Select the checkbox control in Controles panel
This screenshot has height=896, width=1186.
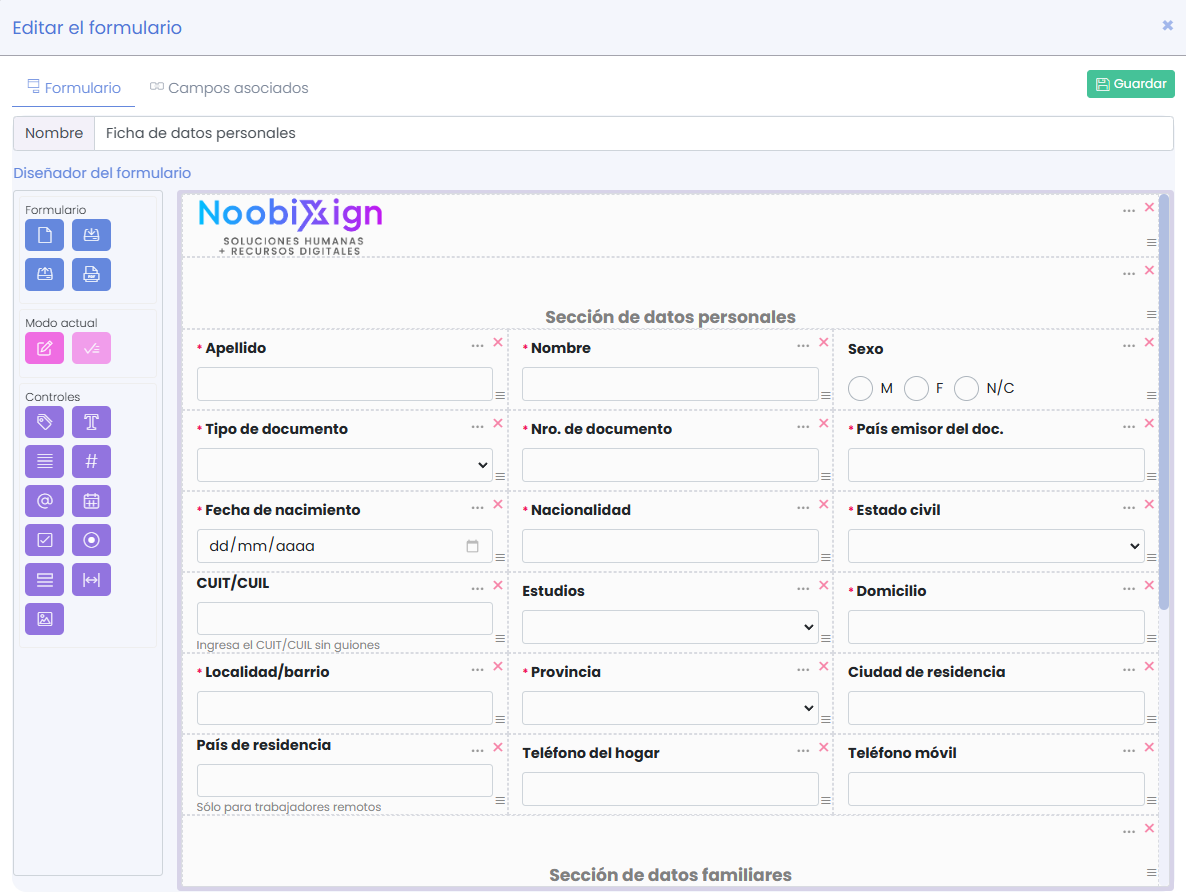(x=44, y=540)
